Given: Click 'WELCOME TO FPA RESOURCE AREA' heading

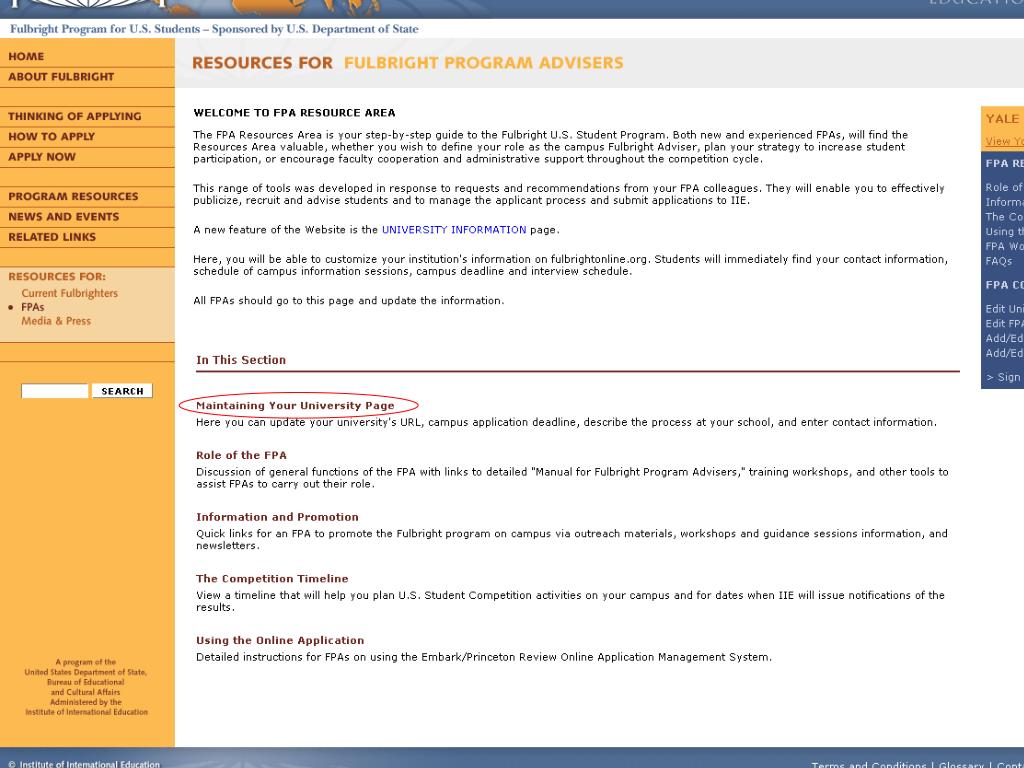Looking at the screenshot, I should [294, 113].
